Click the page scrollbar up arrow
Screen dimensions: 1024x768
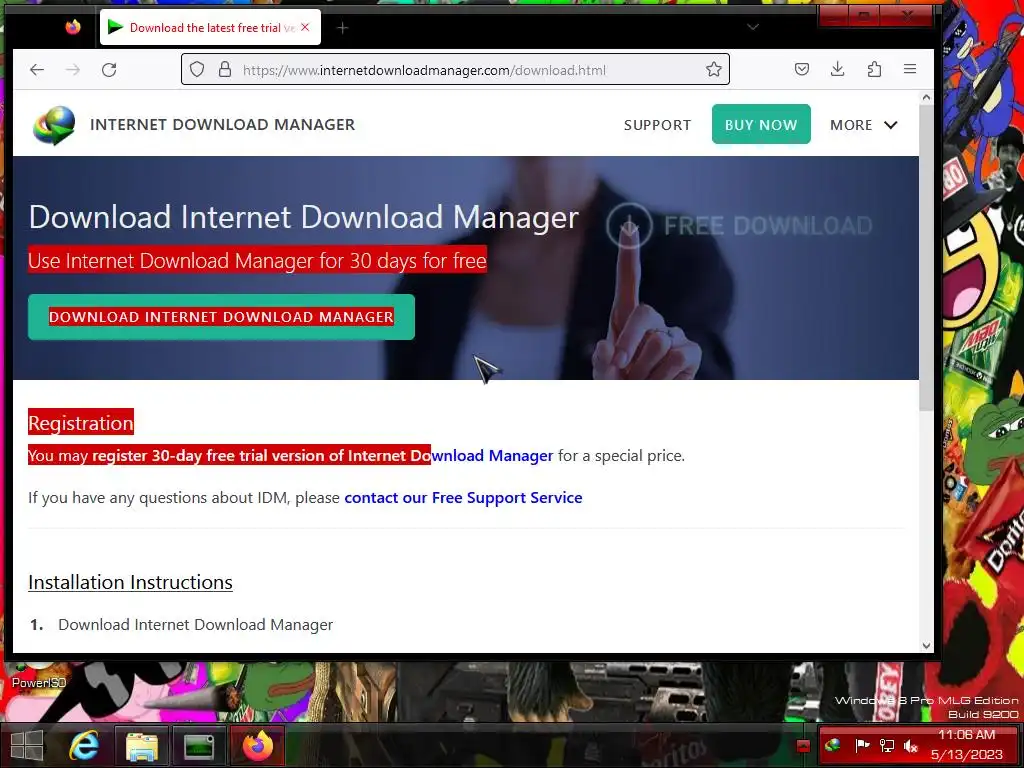click(926, 97)
